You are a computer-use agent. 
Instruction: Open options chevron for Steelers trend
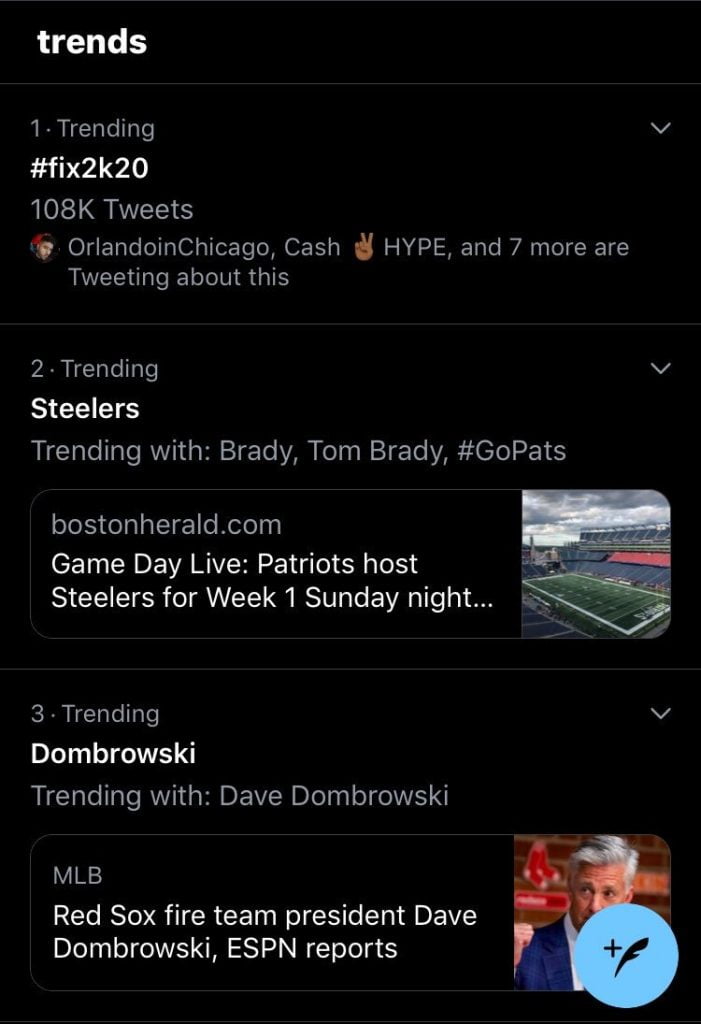tap(661, 368)
